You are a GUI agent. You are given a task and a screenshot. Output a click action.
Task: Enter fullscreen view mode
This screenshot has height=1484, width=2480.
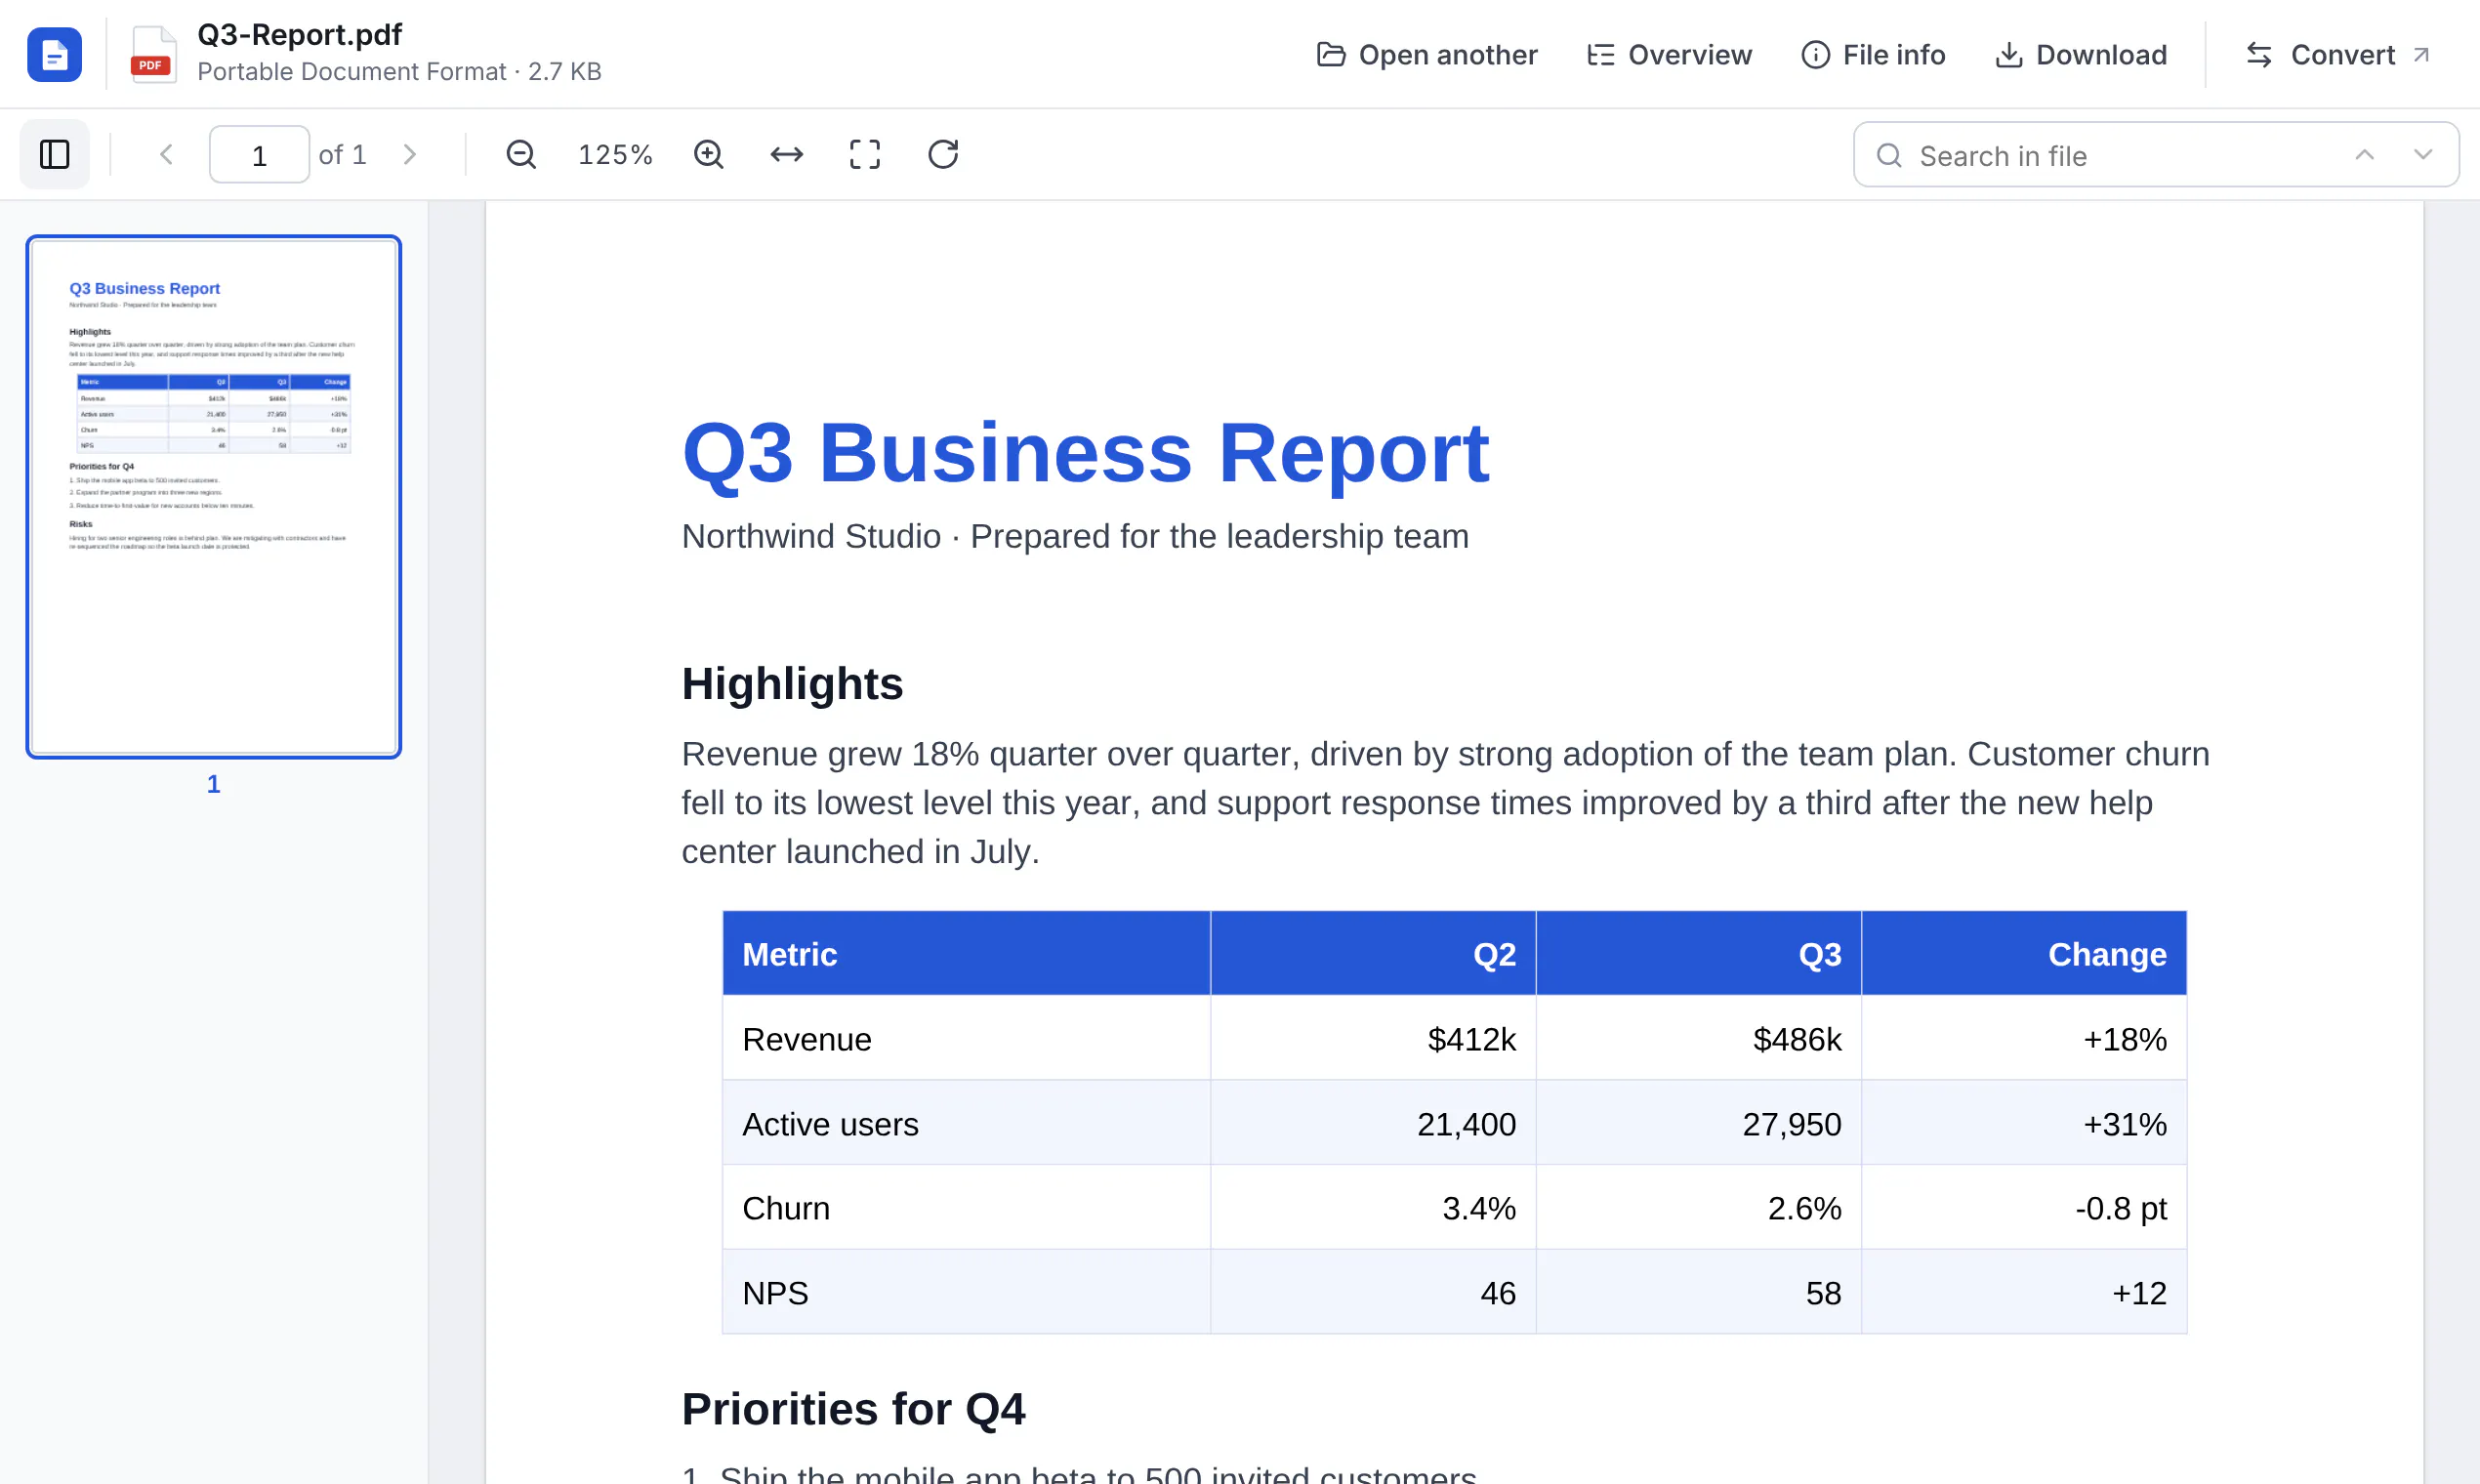point(865,154)
